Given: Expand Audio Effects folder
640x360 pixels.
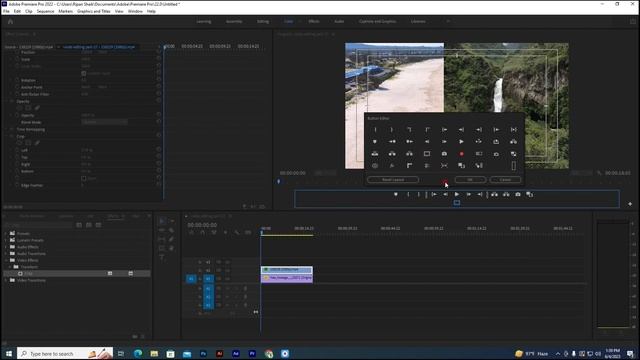Looking at the screenshot, I should click(x=6, y=247).
